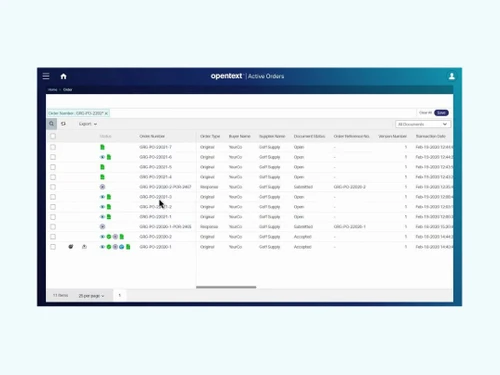Viewport: 500px width, 375px height.
Task: Sort by the Document Status column header
Action: tap(309, 136)
